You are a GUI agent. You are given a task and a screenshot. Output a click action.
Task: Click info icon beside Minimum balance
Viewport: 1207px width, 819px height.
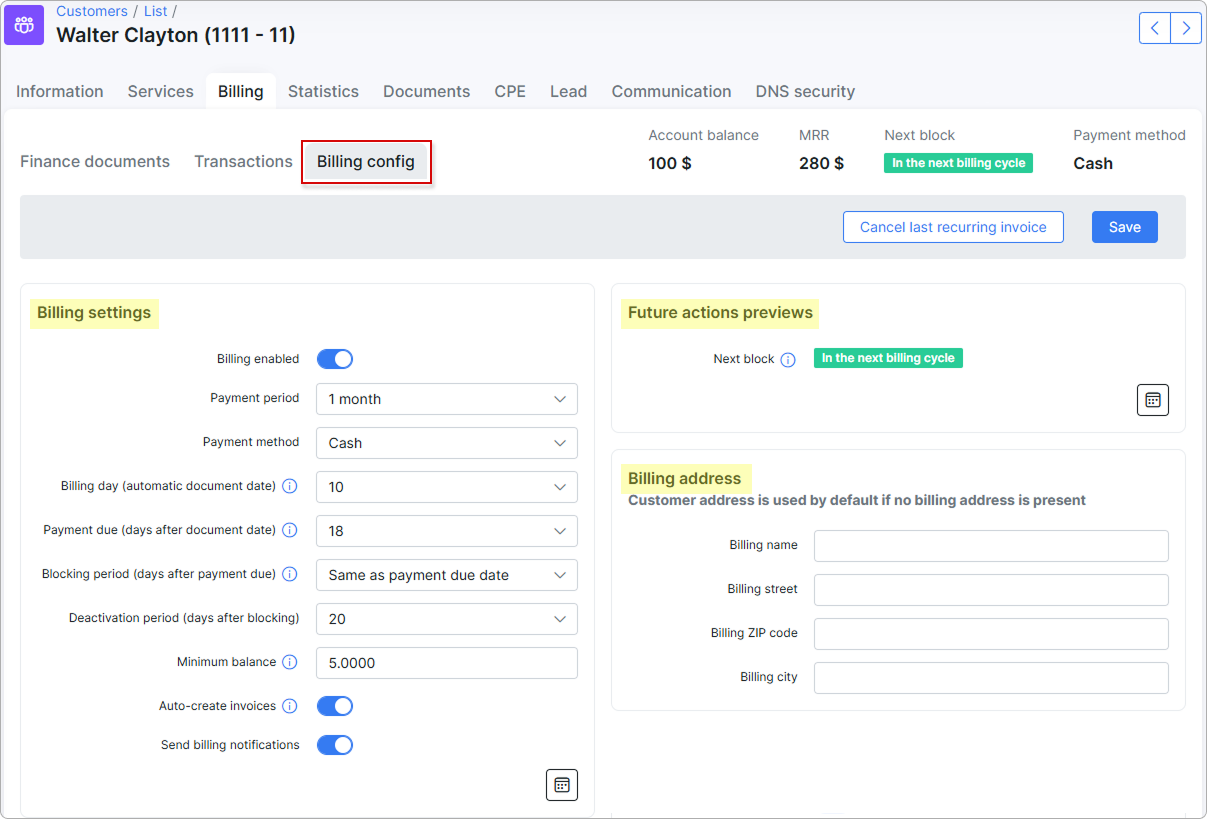coord(290,662)
